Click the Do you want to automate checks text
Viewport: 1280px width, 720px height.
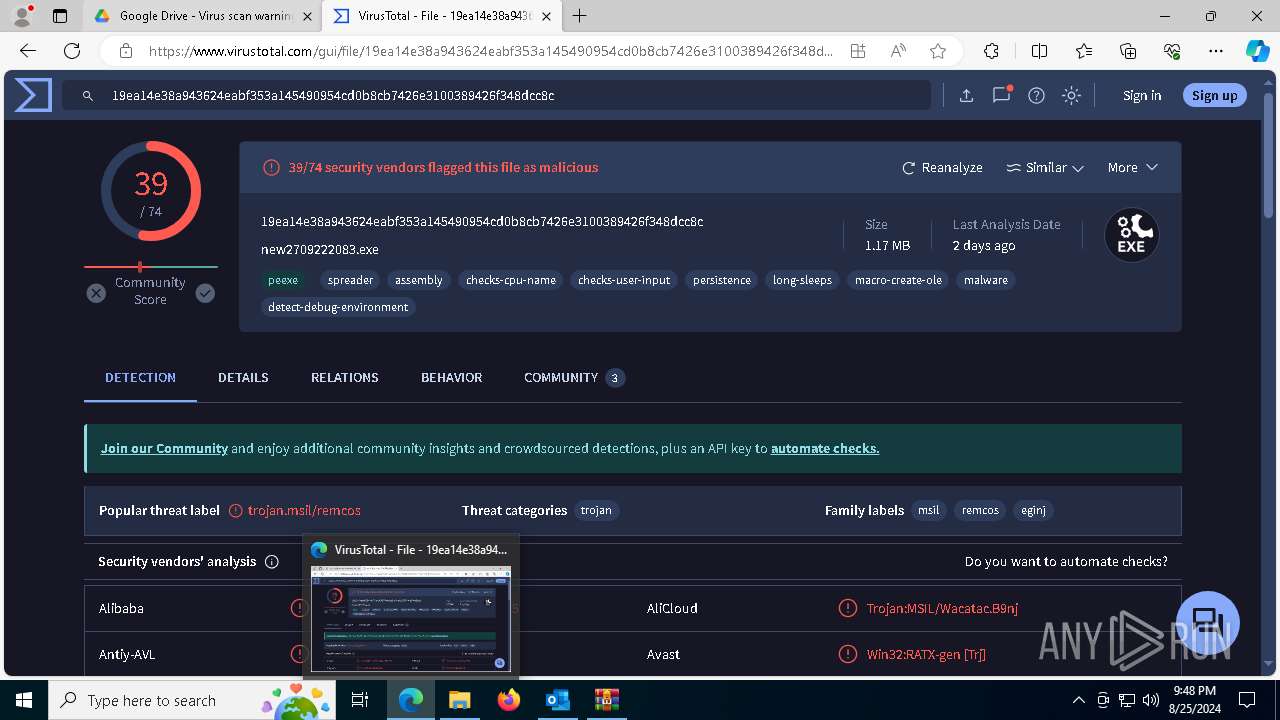(1066, 562)
